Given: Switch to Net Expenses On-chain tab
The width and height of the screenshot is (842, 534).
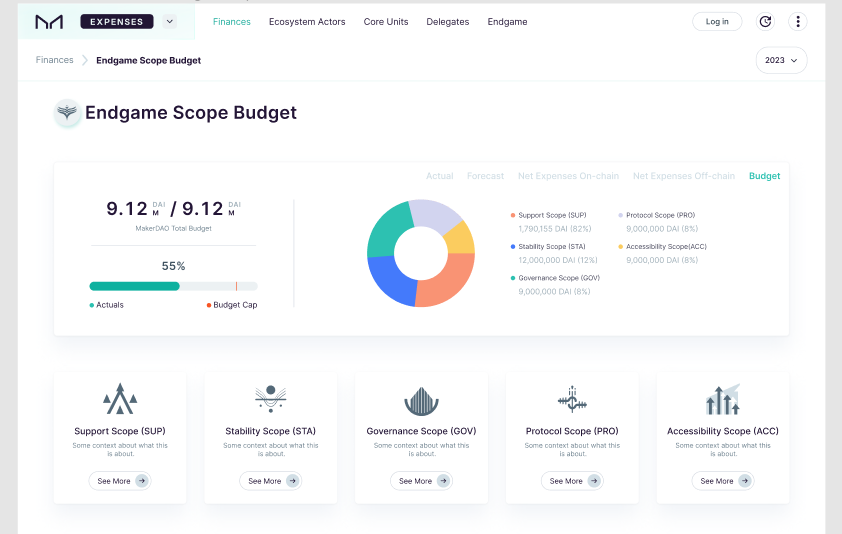Looking at the screenshot, I should pos(568,176).
